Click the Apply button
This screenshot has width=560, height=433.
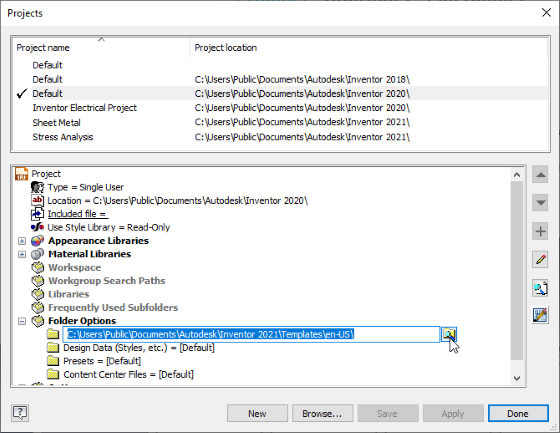(453, 413)
